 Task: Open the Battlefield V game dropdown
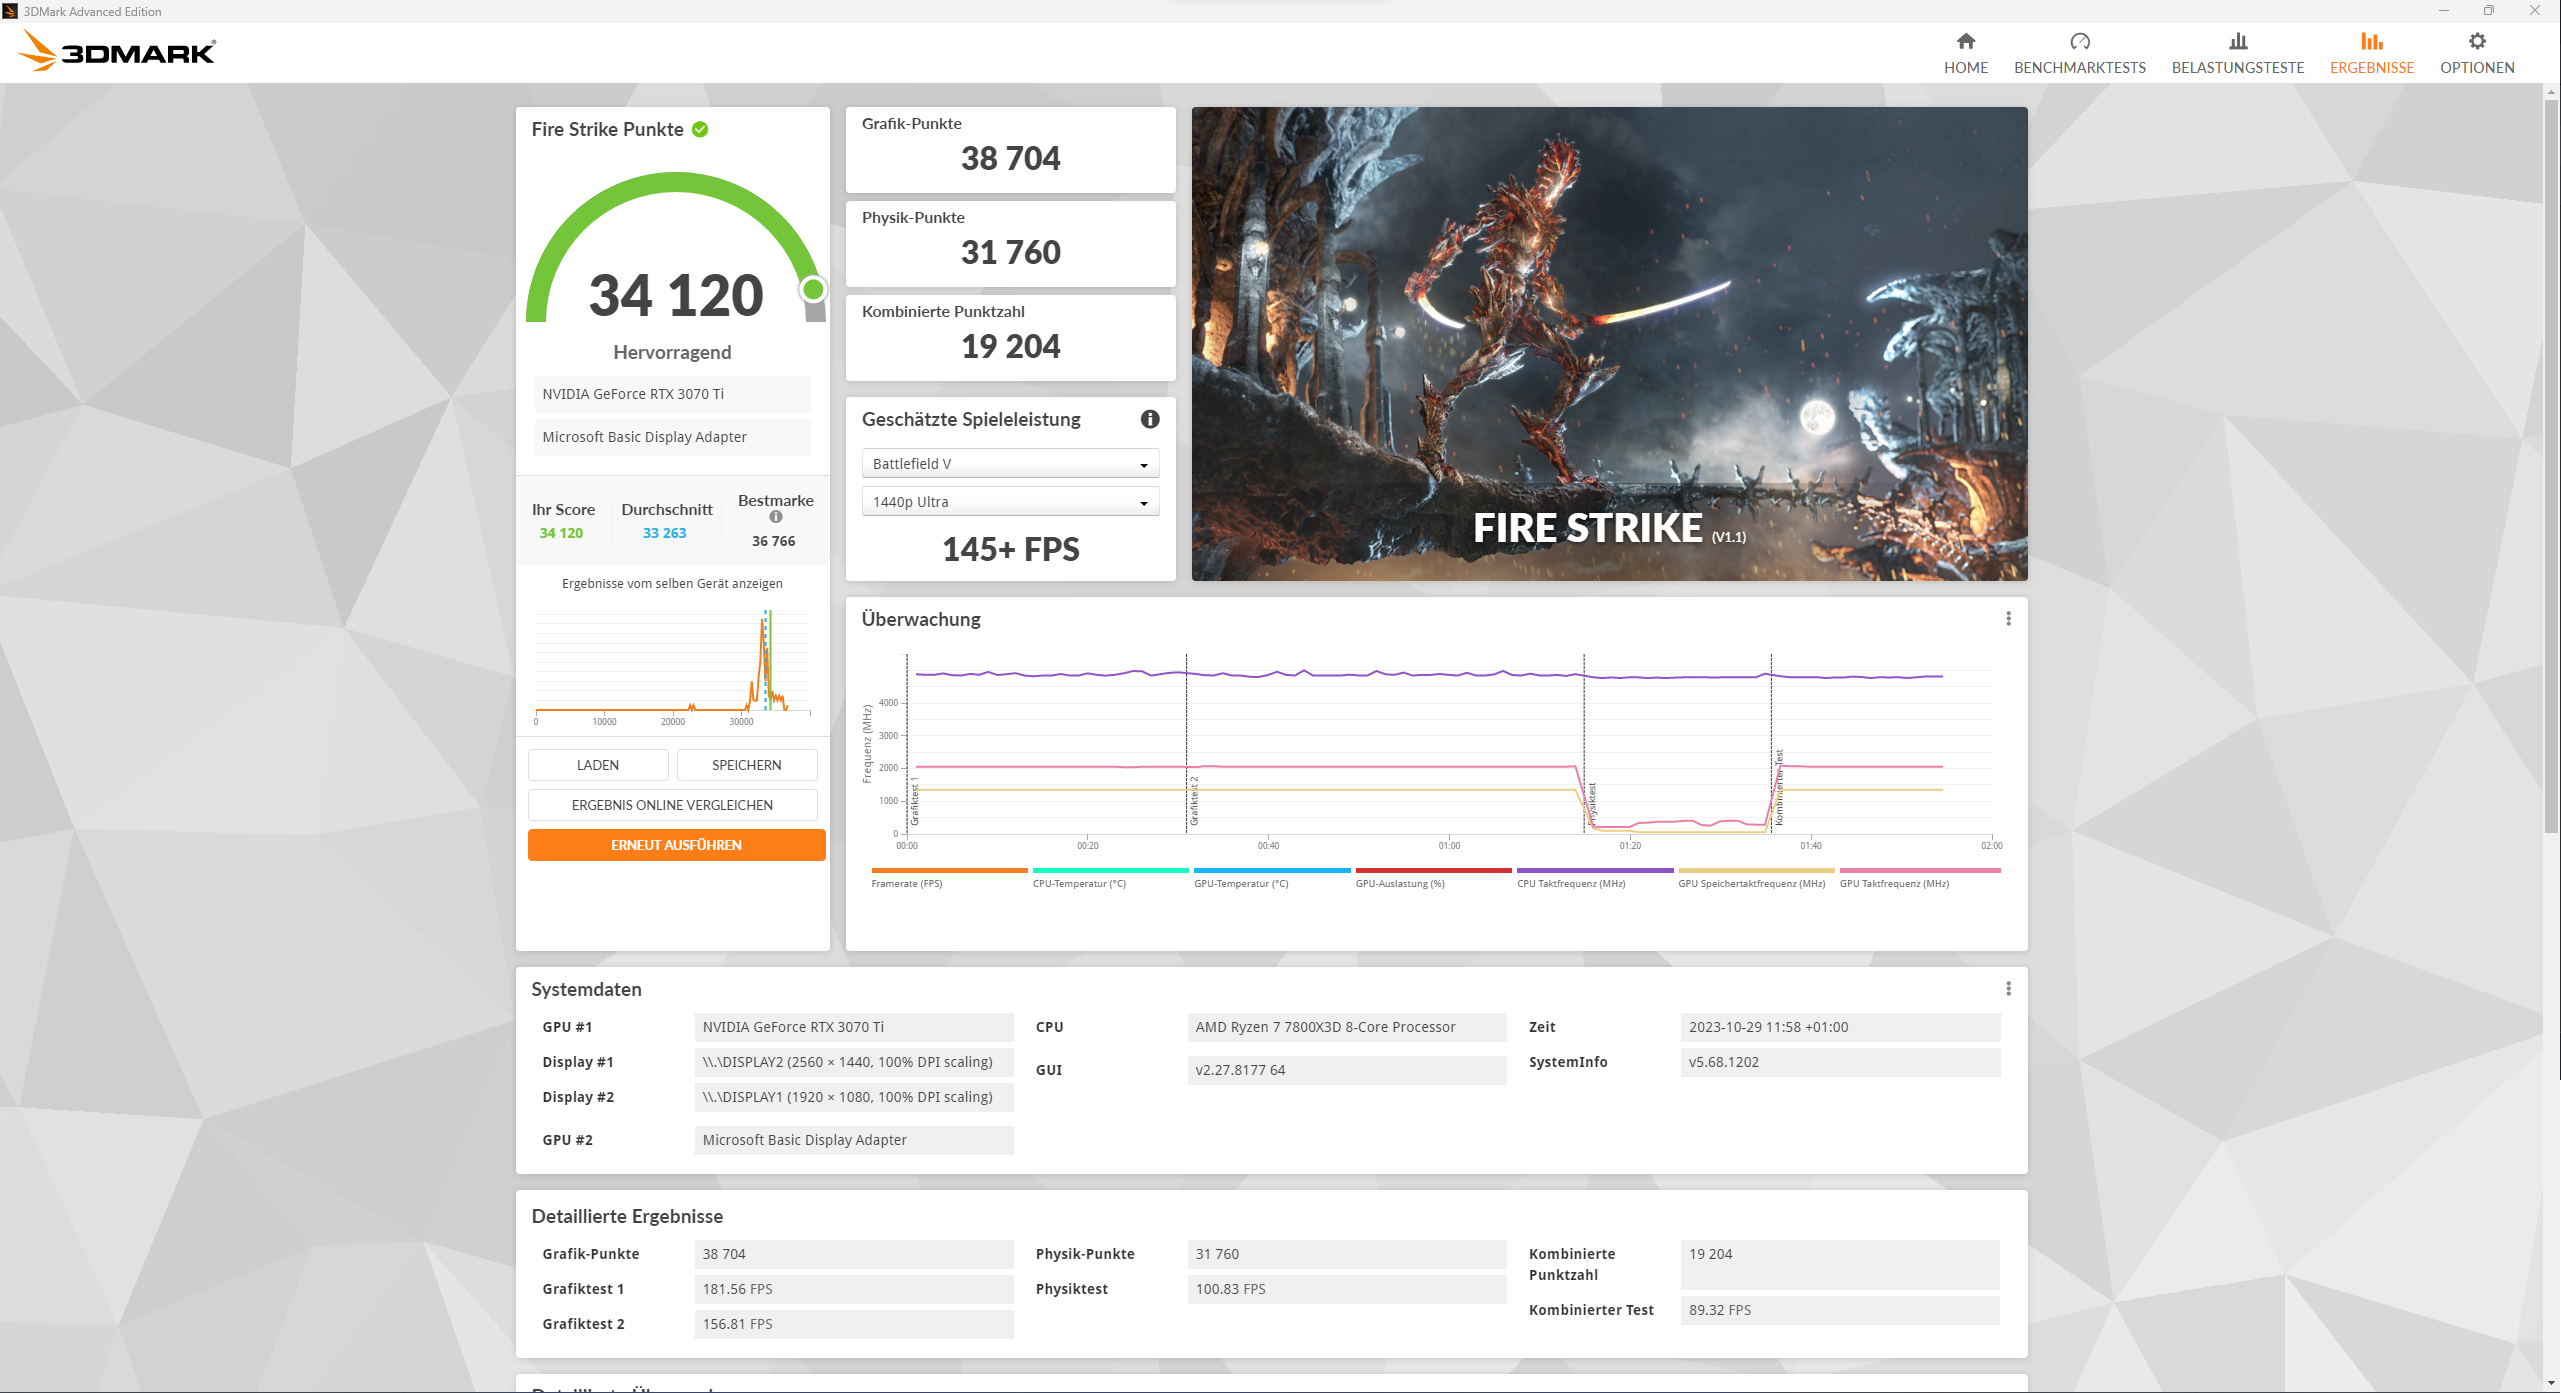(x=1009, y=462)
